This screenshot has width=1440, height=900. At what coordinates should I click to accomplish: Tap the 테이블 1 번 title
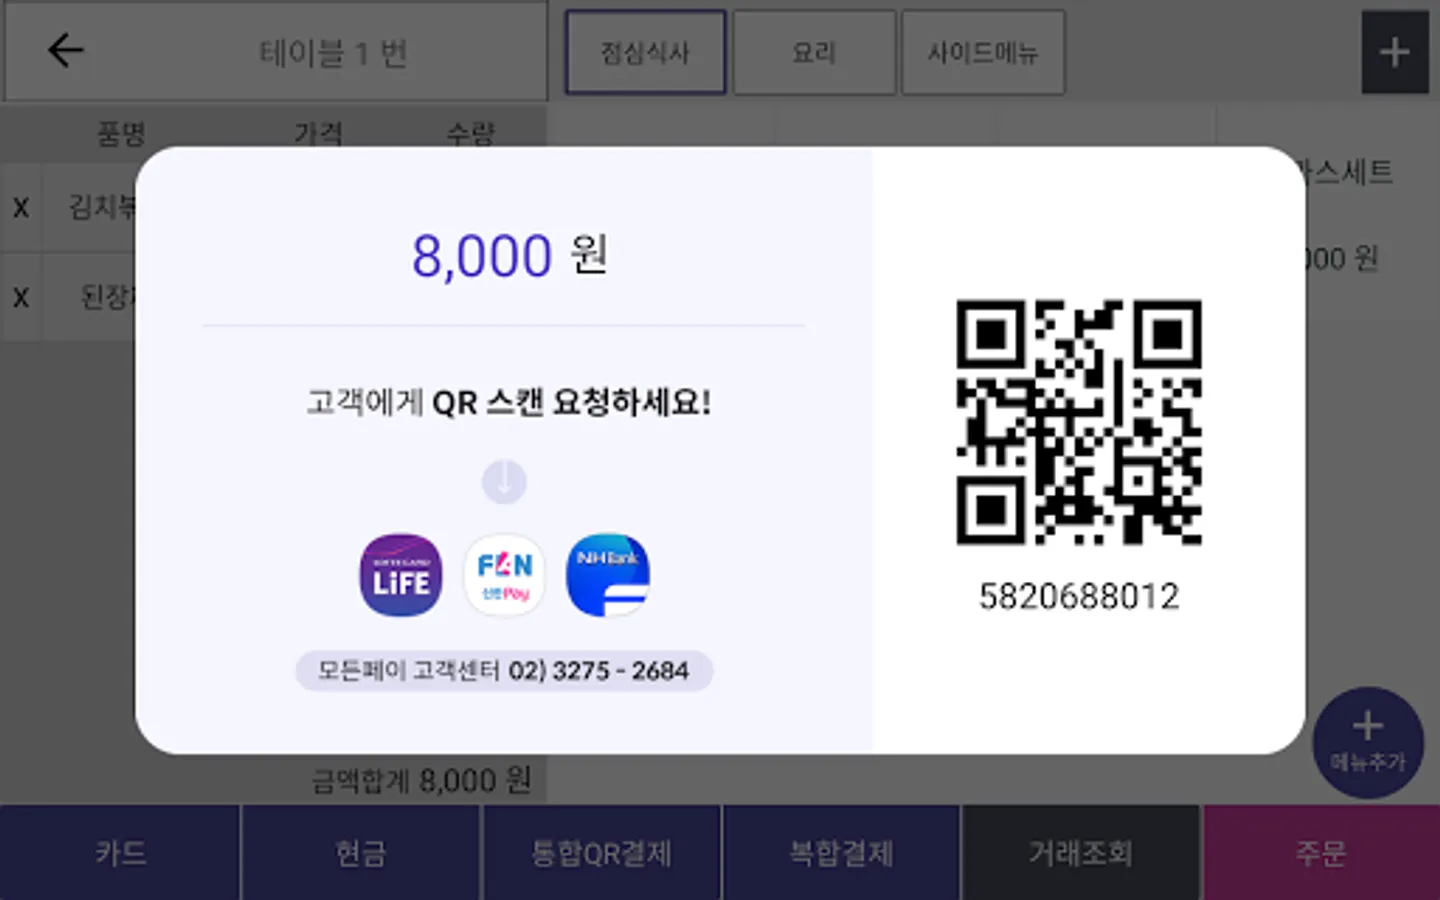tap(332, 52)
